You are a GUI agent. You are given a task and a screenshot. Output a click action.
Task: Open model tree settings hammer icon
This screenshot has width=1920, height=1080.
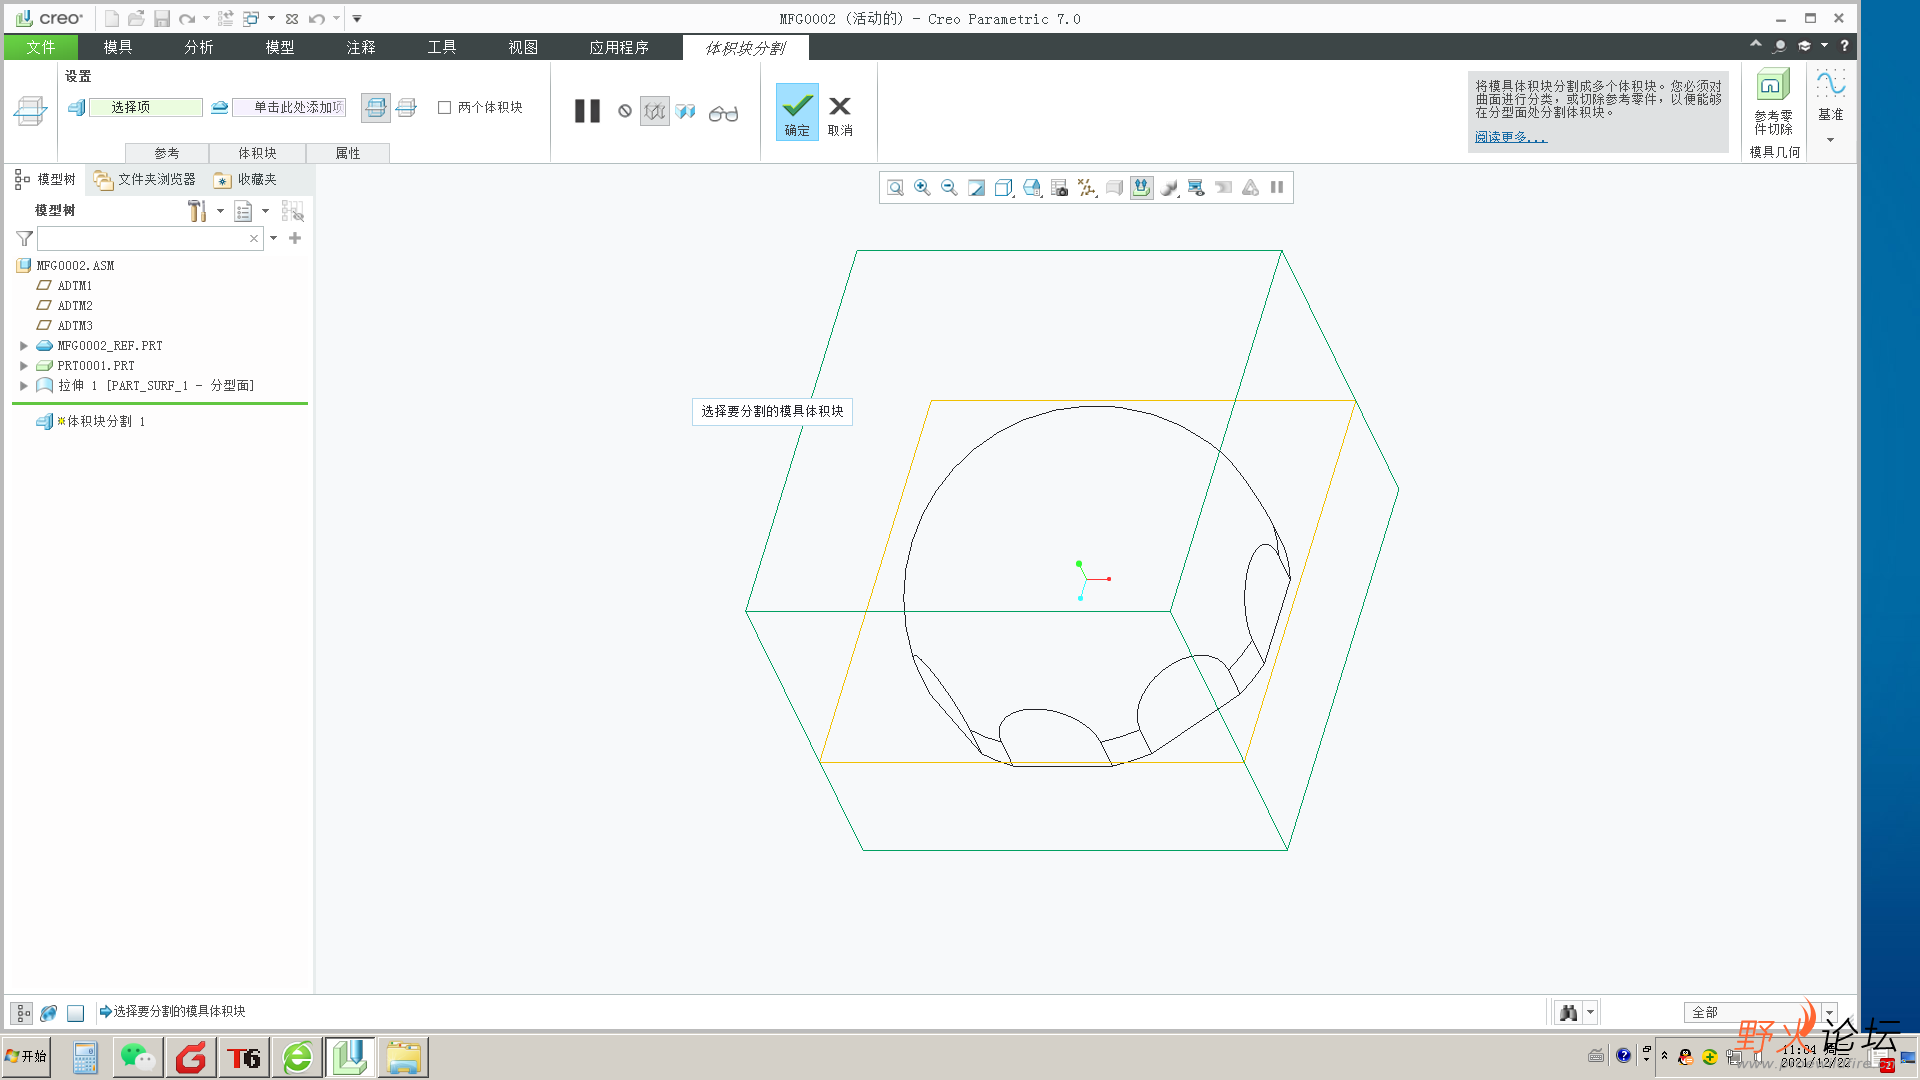pyautogui.click(x=197, y=211)
